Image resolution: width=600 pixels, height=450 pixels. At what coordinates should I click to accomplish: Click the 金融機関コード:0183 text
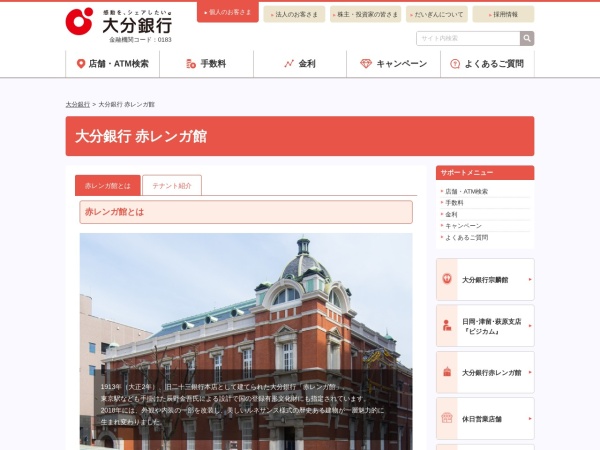point(140,39)
